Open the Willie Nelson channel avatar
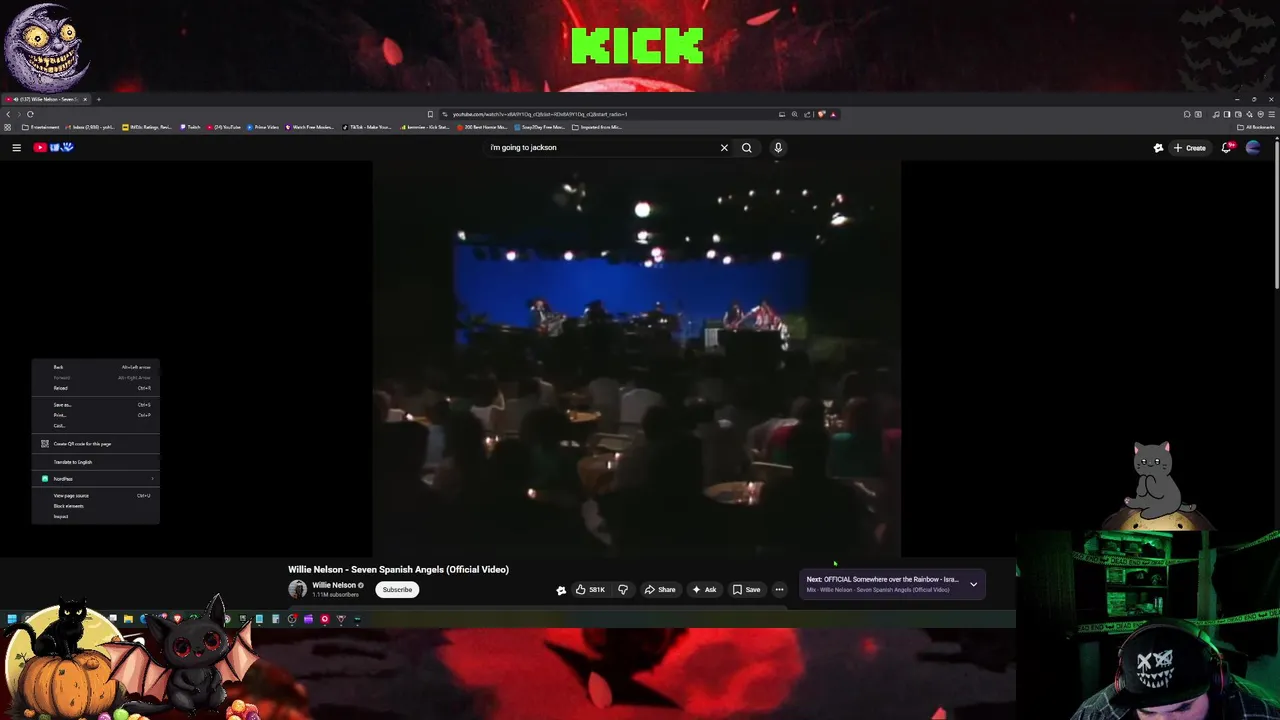Screen dimensions: 1280x720 pos(297,589)
